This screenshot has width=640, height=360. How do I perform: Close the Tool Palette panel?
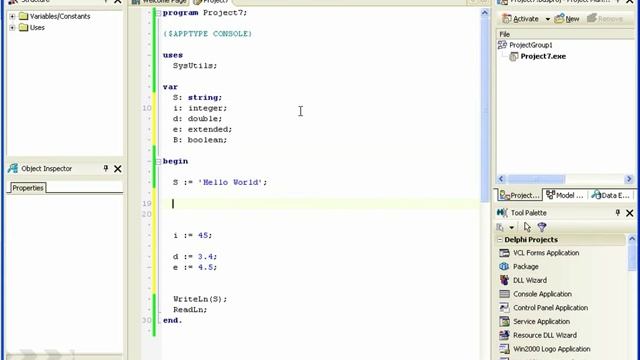tap(629, 213)
